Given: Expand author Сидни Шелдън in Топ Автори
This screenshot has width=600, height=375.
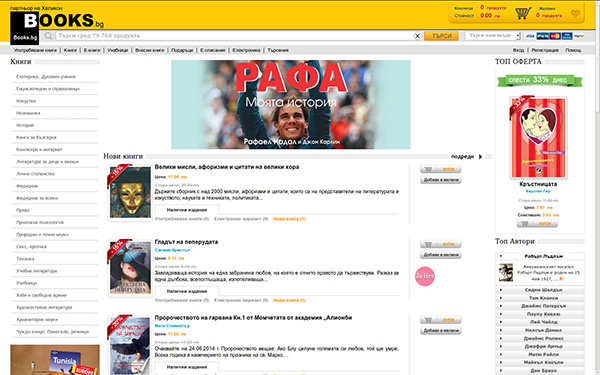Looking at the screenshot, I should click(x=540, y=290).
